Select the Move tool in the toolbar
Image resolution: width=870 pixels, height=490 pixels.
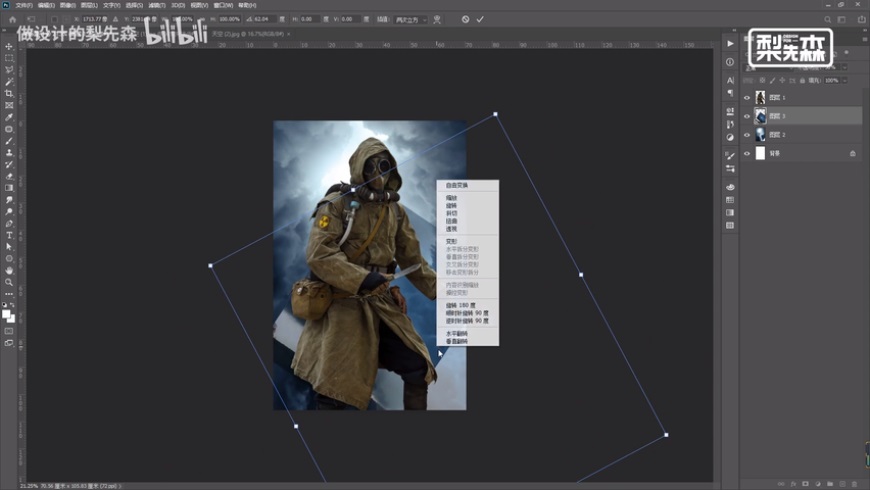coord(9,46)
